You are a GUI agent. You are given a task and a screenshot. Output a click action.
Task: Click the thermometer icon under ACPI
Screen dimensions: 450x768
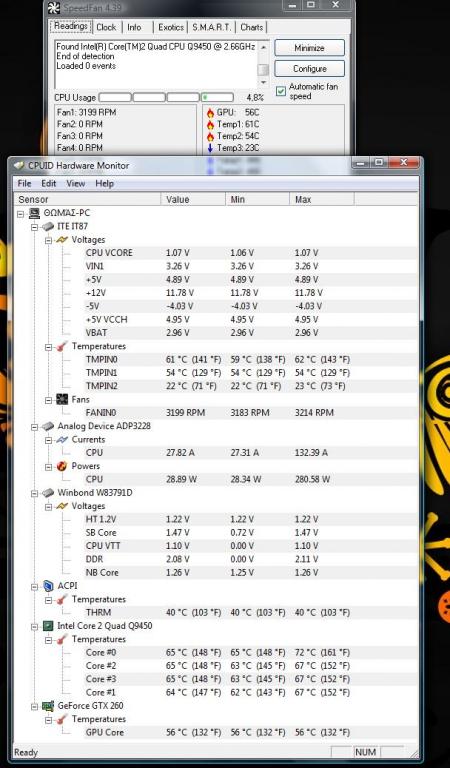pyautogui.click(x=62, y=600)
